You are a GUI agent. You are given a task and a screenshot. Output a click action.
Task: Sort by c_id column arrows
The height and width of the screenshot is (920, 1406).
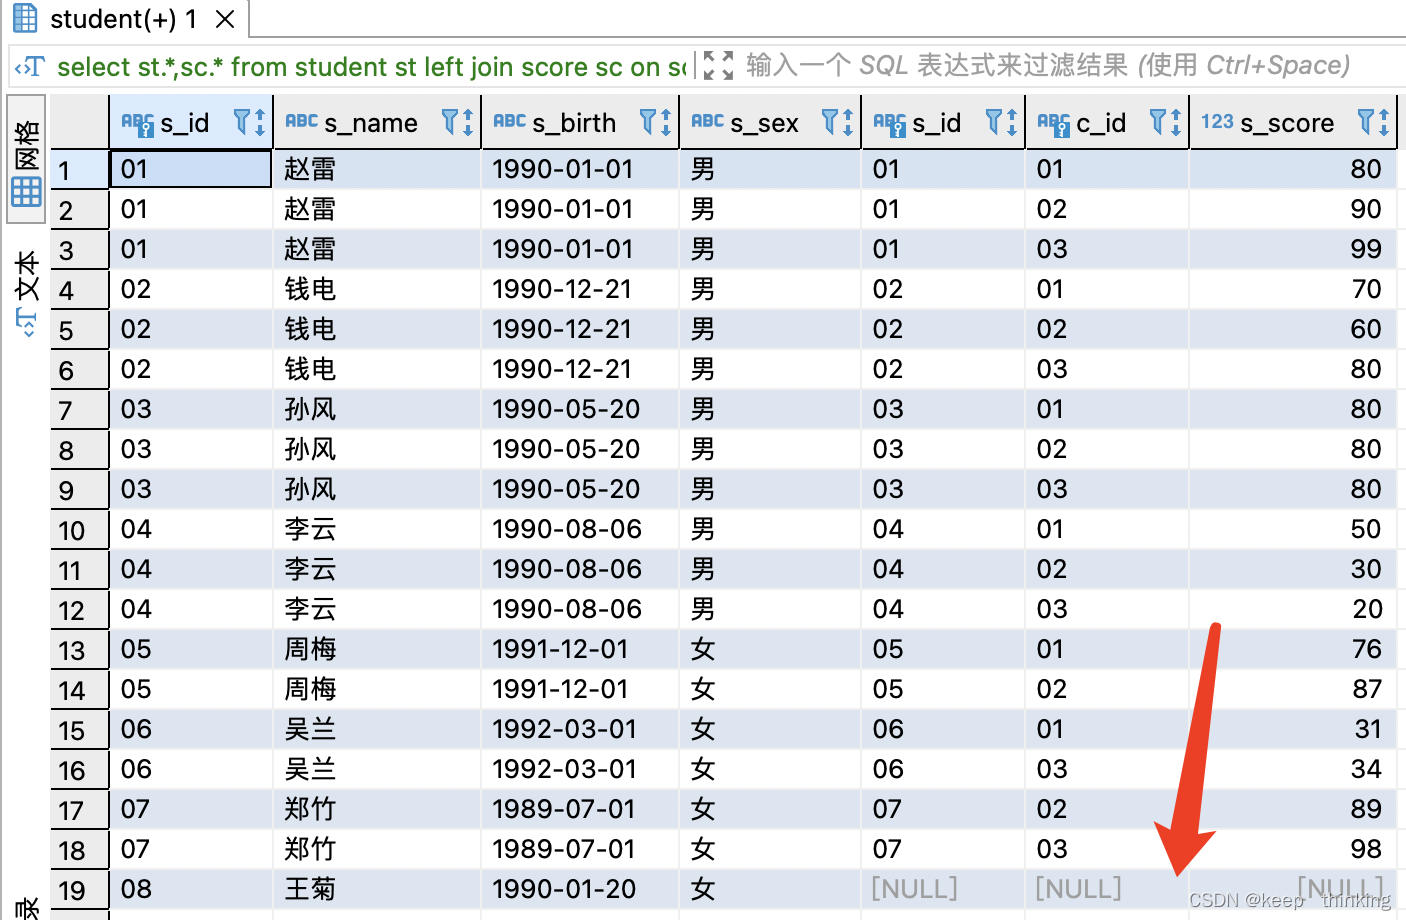tap(1176, 122)
